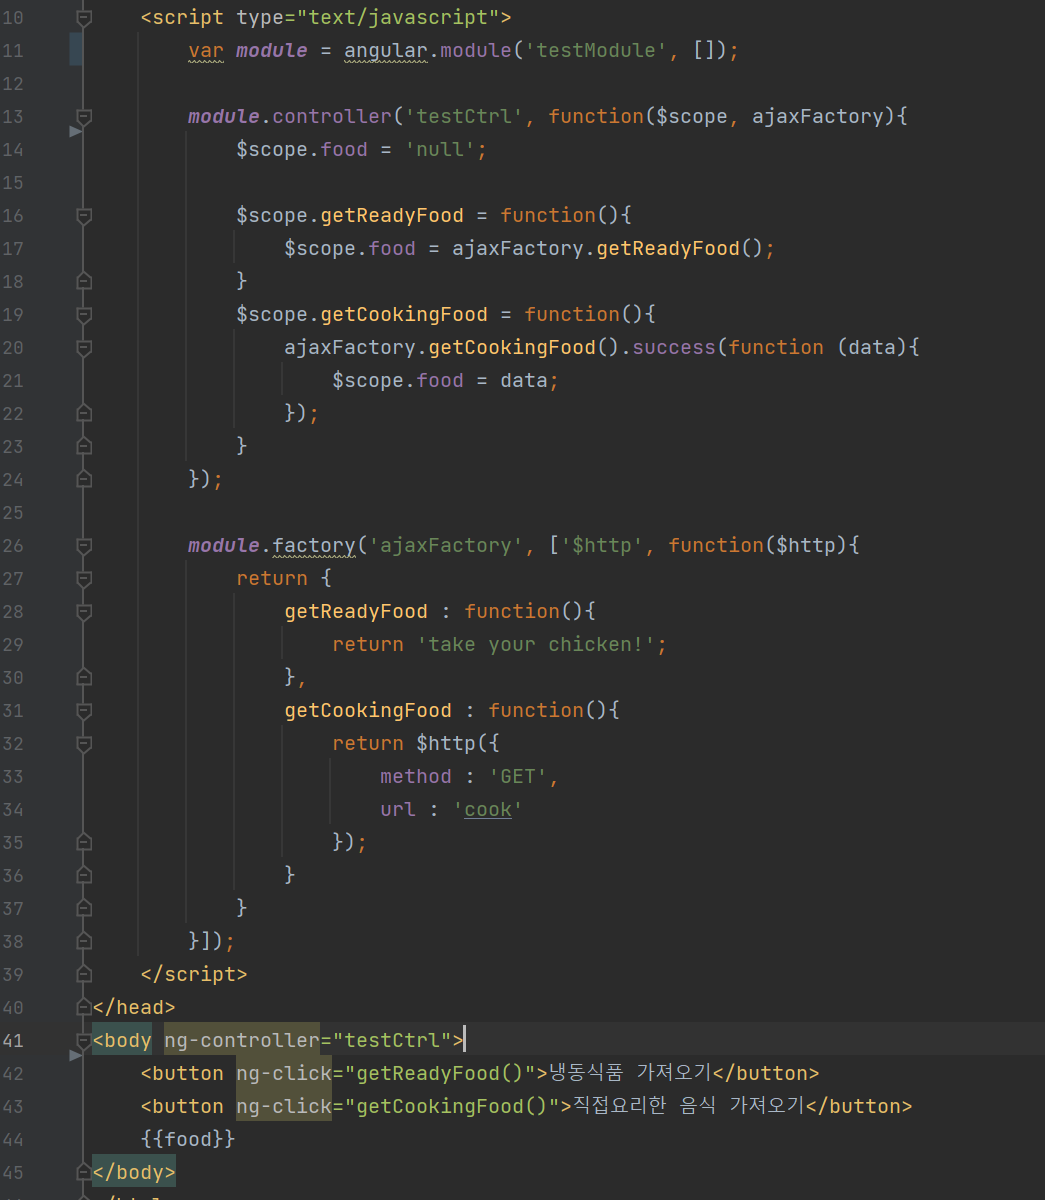Click the "testCtrl" value on line 41

(x=391, y=1040)
